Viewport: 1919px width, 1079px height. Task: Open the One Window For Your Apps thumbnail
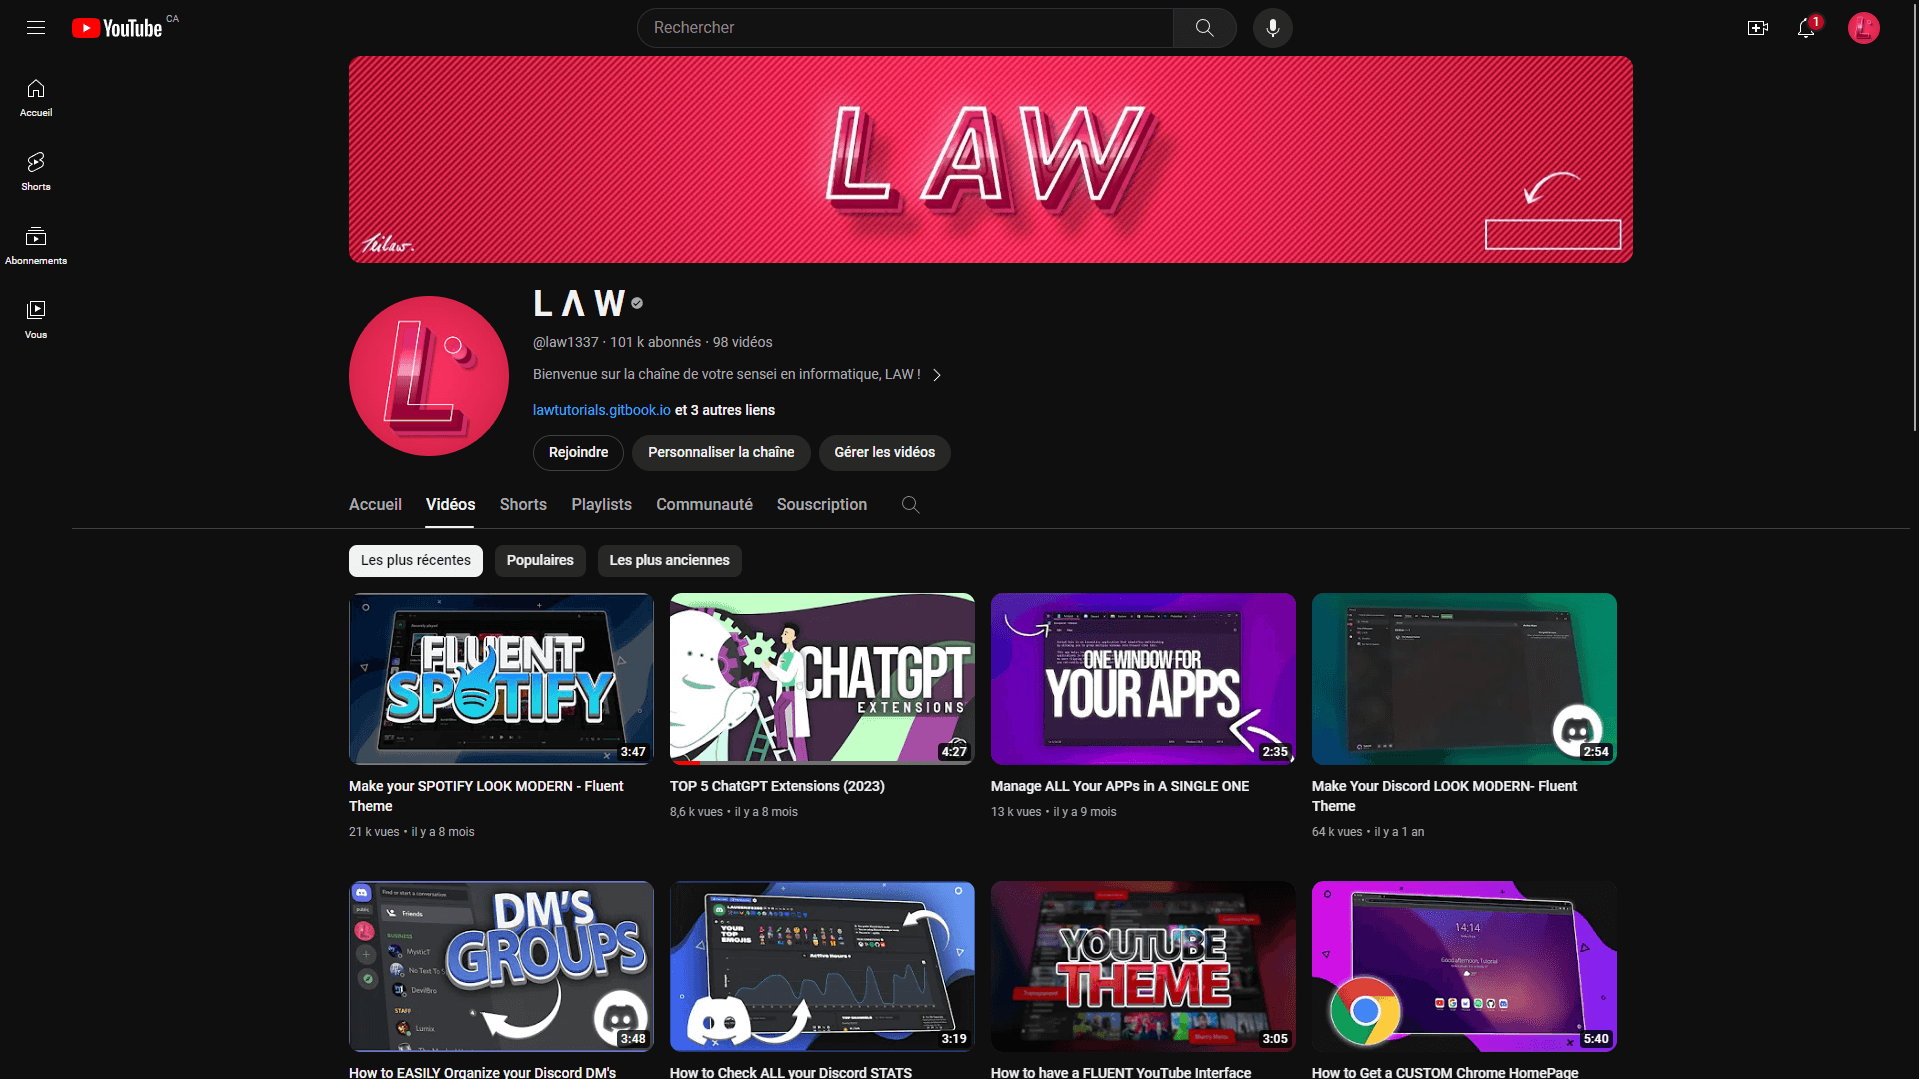tap(1143, 679)
